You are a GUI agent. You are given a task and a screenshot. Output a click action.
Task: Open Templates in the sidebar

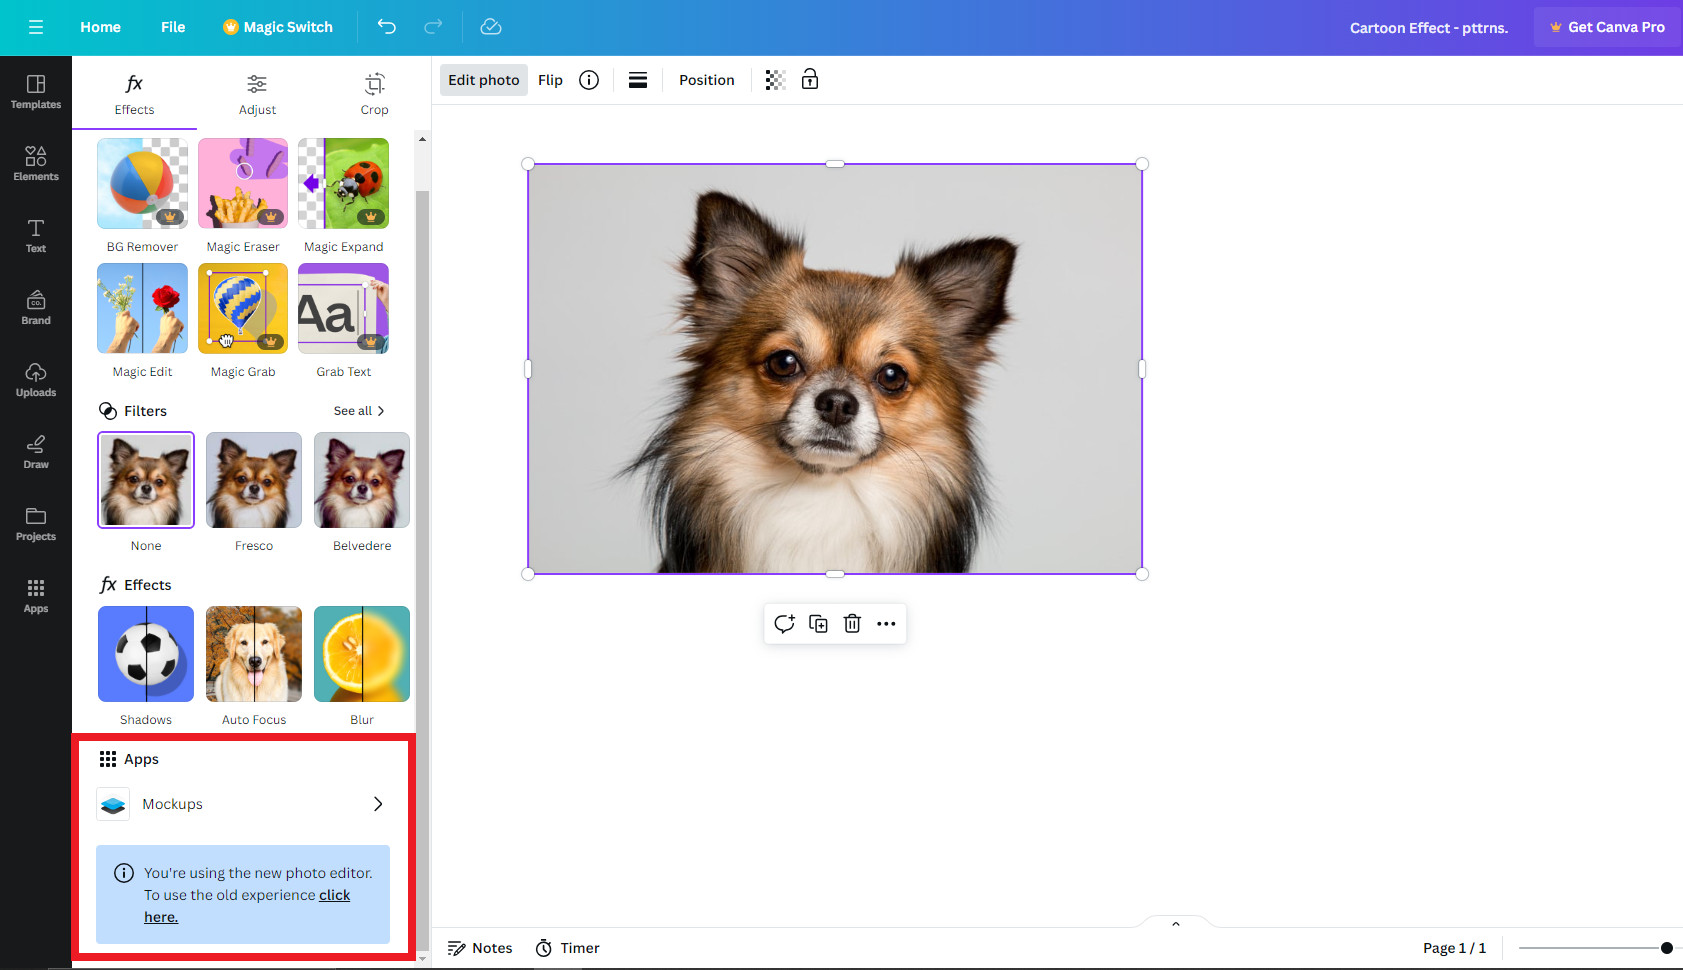click(x=36, y=92)
